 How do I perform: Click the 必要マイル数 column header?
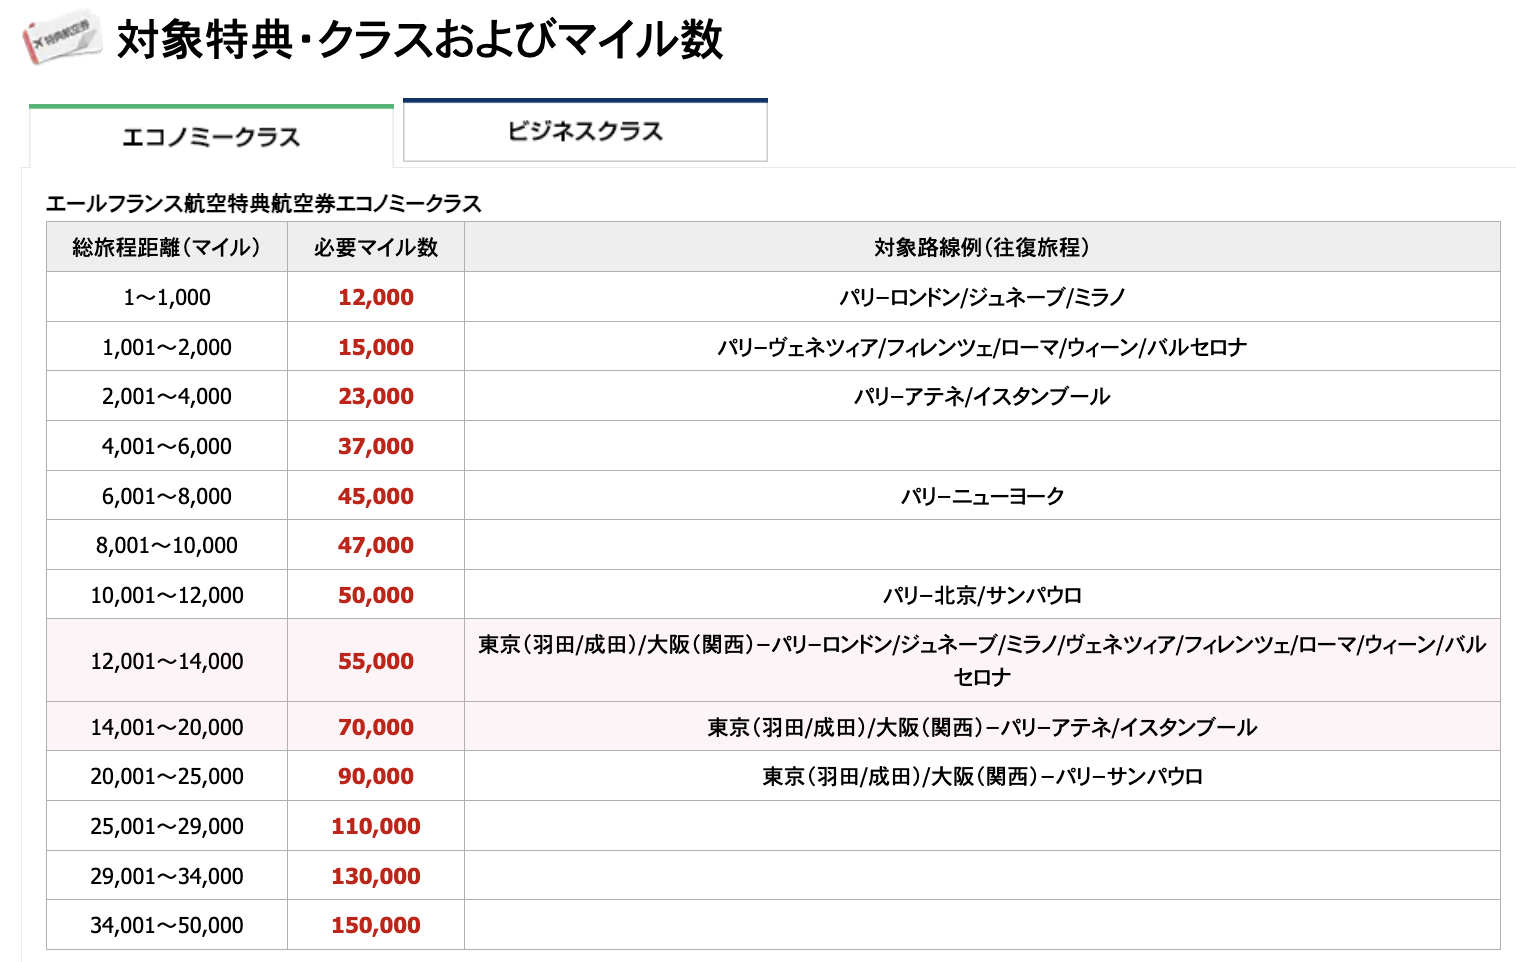point(376,247)
